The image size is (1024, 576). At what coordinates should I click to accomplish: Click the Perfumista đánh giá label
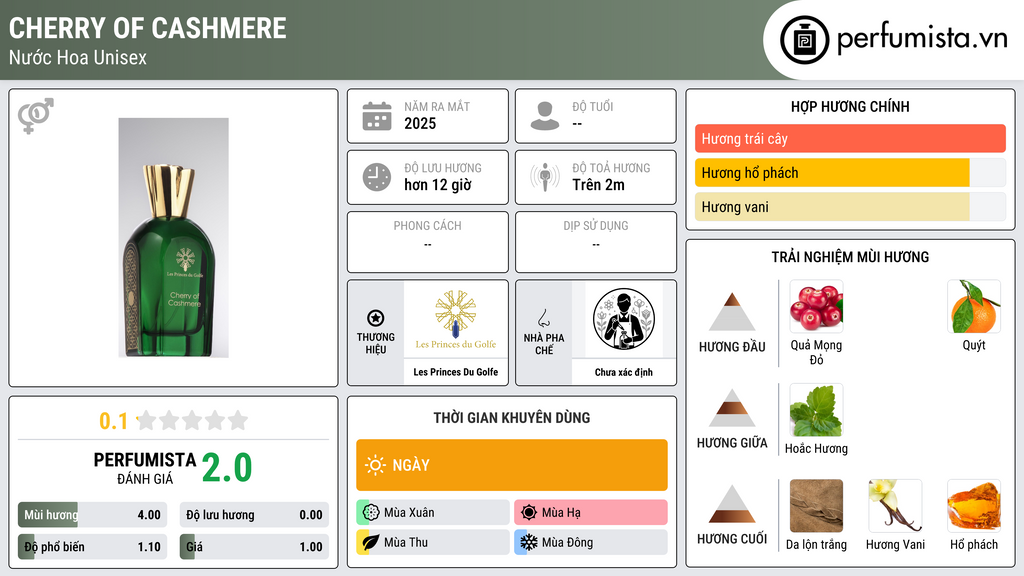coord(145,469)
